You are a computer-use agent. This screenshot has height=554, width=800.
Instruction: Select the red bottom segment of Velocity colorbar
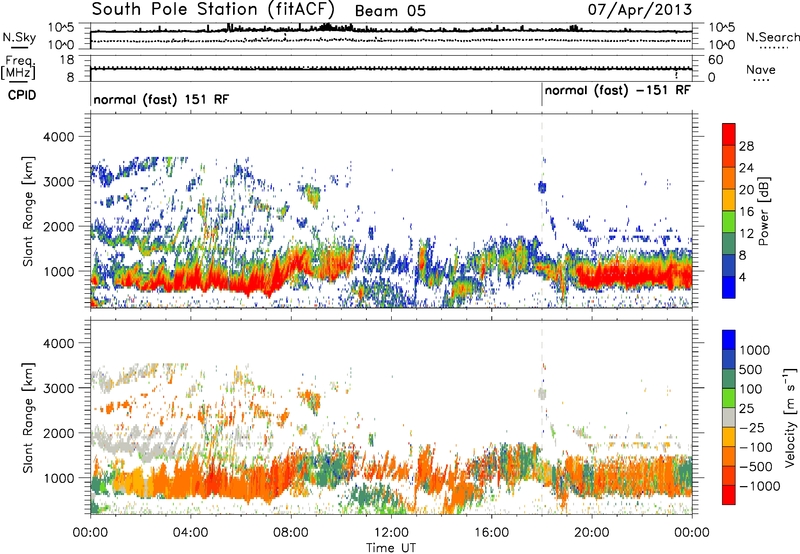(729, 495)
